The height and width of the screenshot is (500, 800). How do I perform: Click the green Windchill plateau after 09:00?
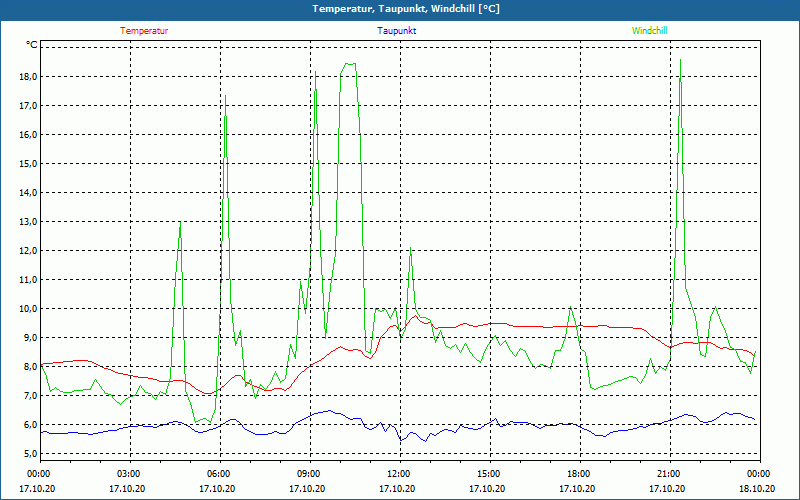(x=349, y=64)
